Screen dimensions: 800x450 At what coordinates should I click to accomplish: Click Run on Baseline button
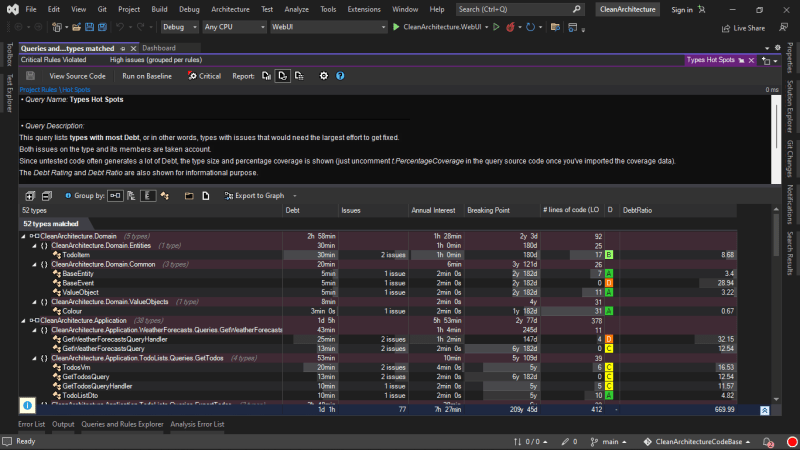coord(147,76)
